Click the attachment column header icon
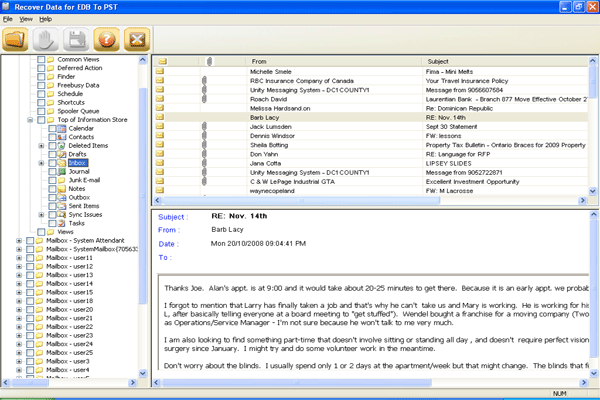Image resolution: width=600 pixels, height=400 pixels. [x=207, y=61]
